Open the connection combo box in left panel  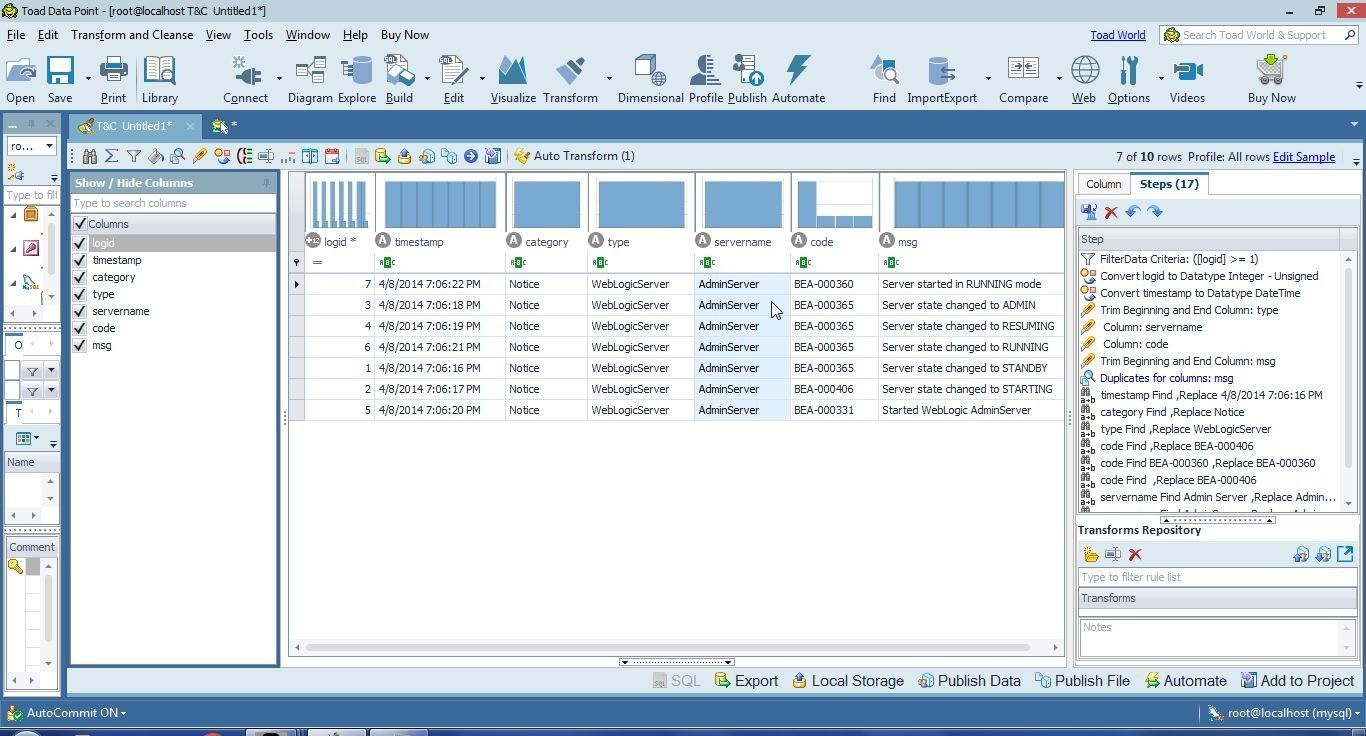[x=32, y=146]
